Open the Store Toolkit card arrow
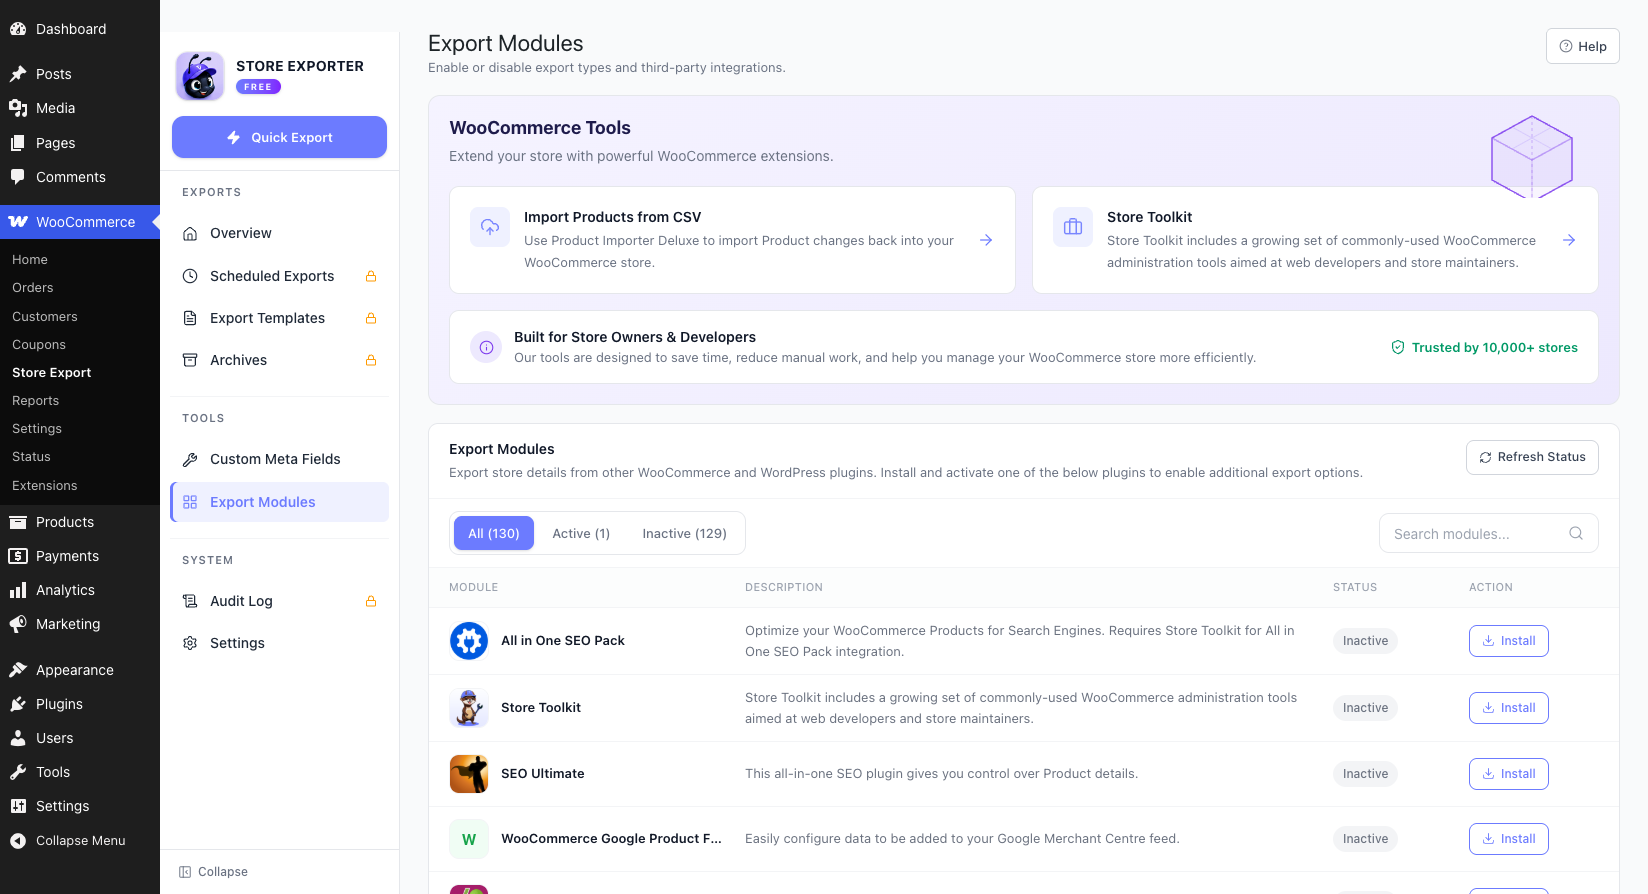This screenshot has width=1648, height=894. pyautogui.click(x=1569, y=240)
